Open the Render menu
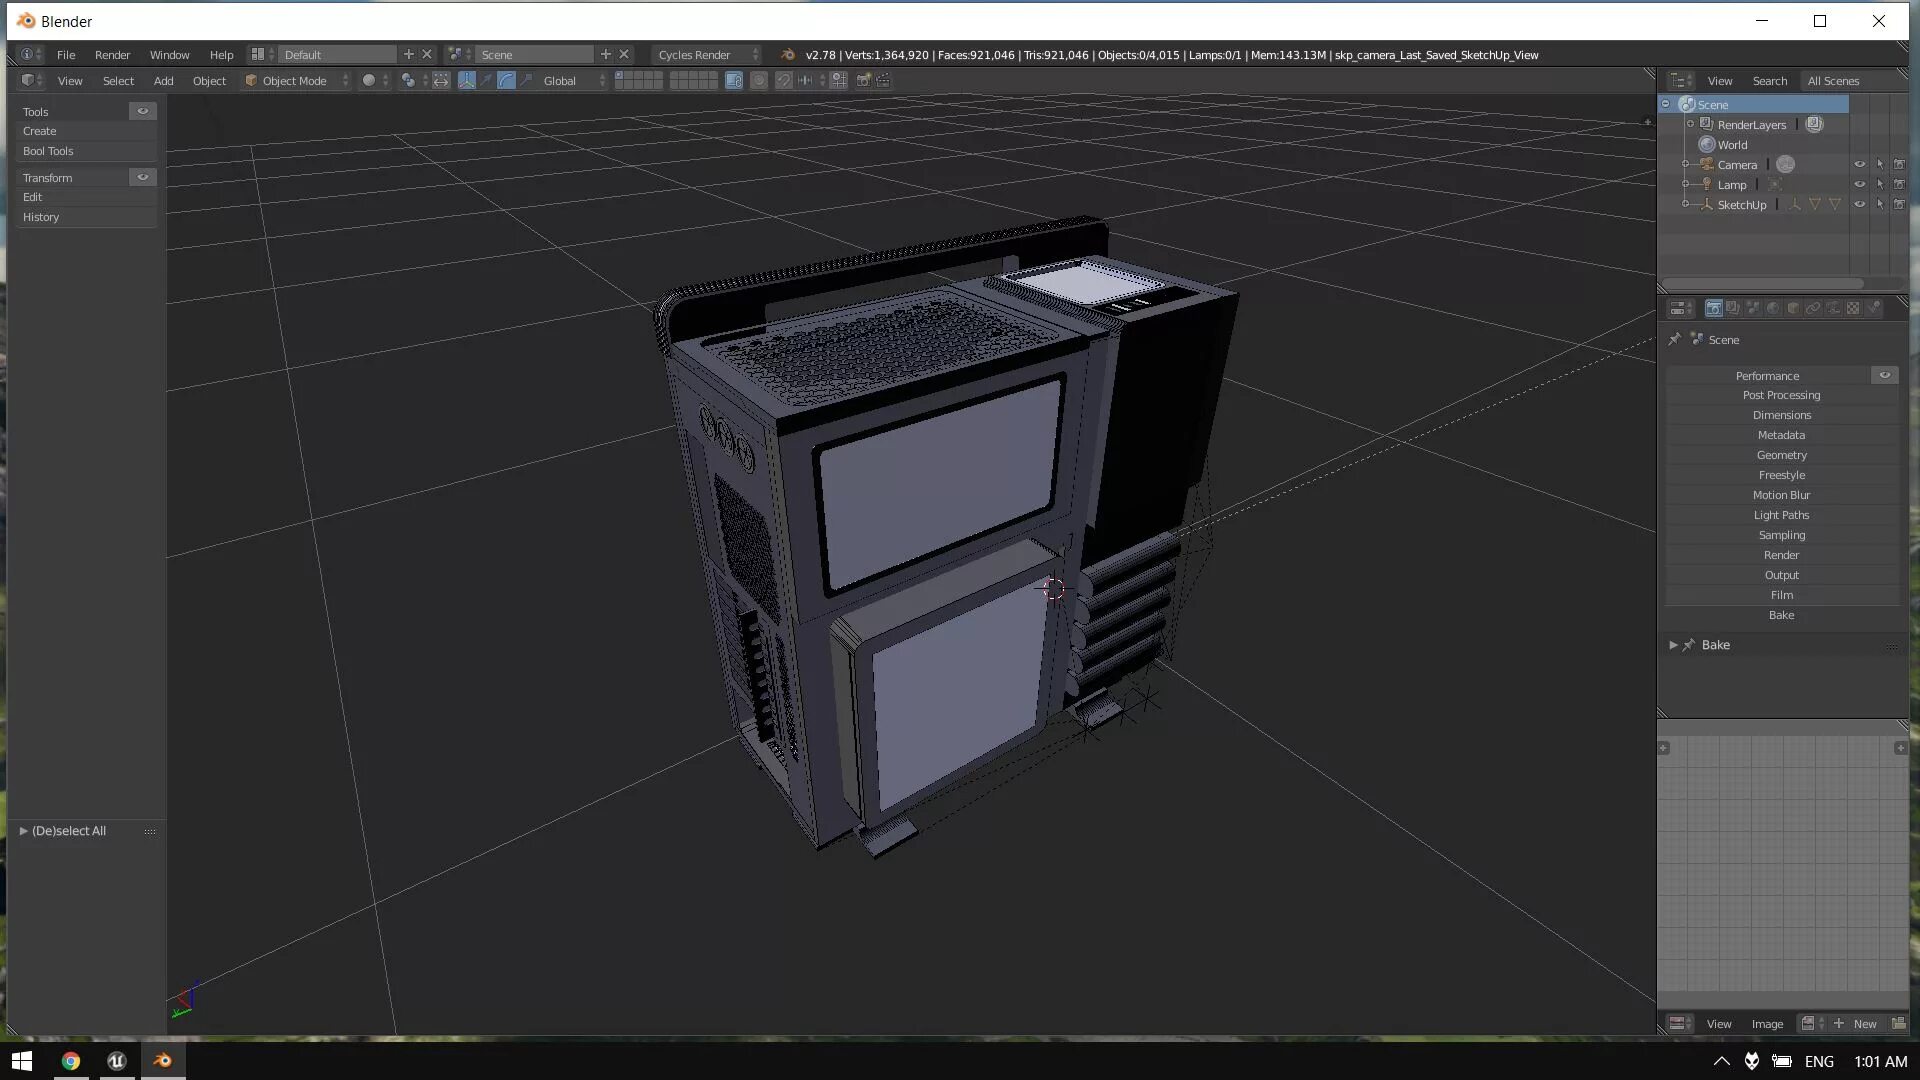1920x1080 pixels. (112, 55)
